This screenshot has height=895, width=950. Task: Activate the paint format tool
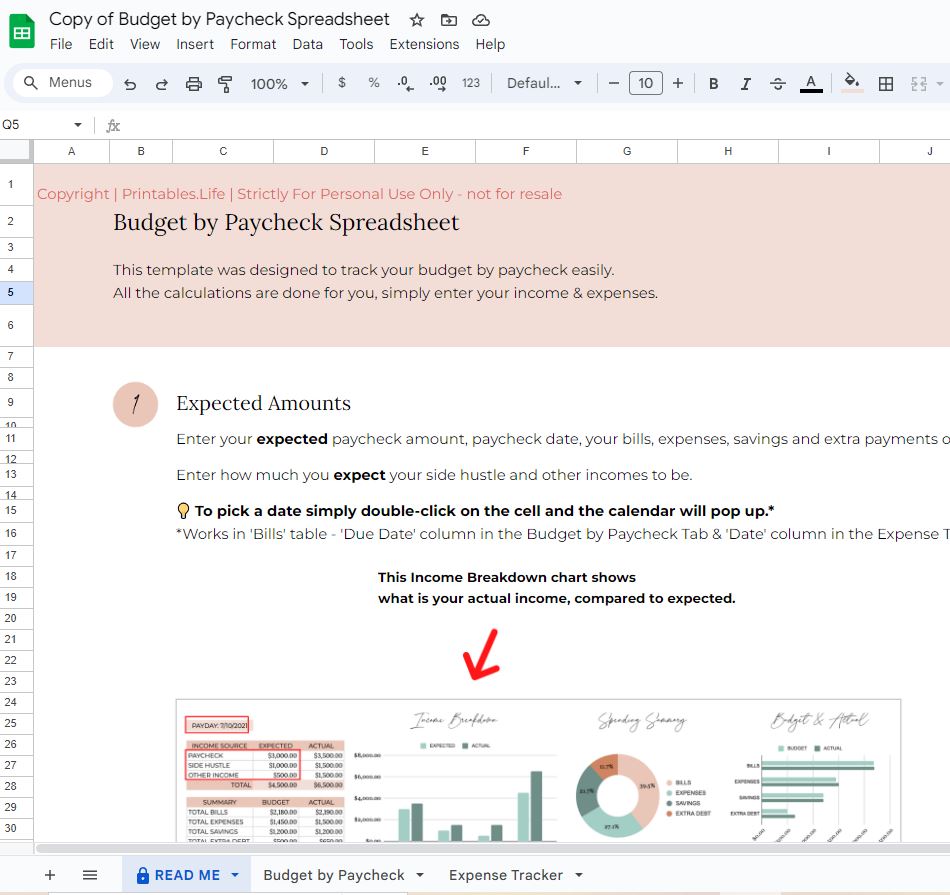[225, 84]
